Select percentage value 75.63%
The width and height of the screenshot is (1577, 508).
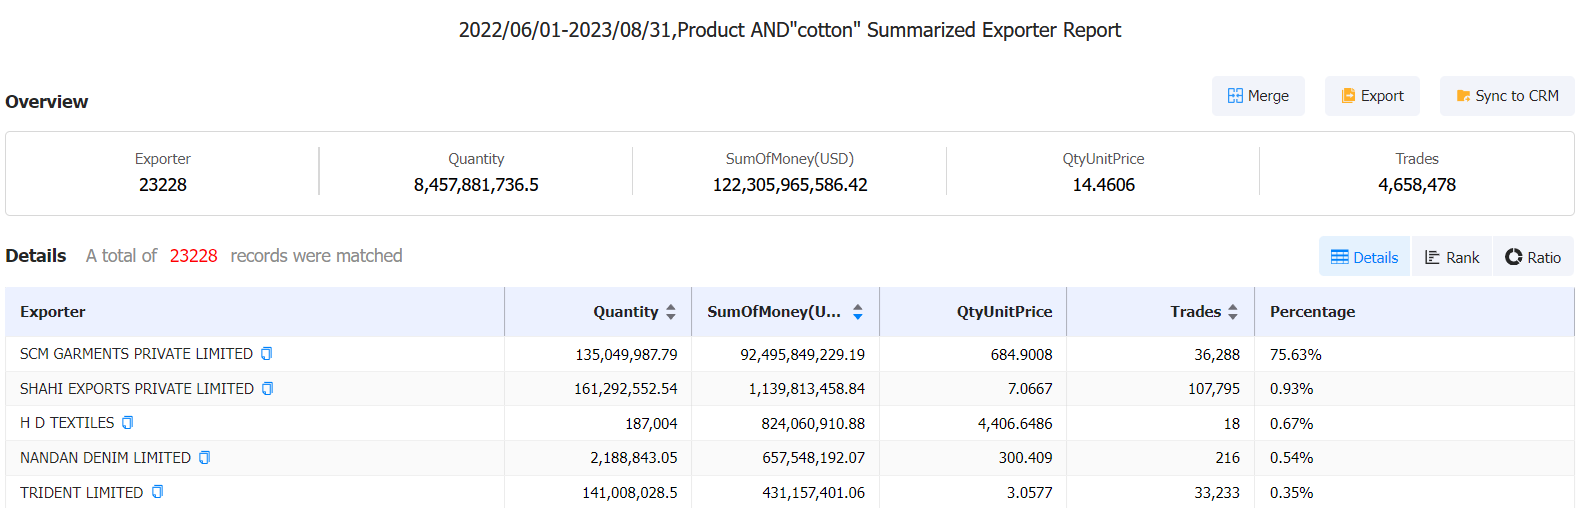(x=1296, y=355)
